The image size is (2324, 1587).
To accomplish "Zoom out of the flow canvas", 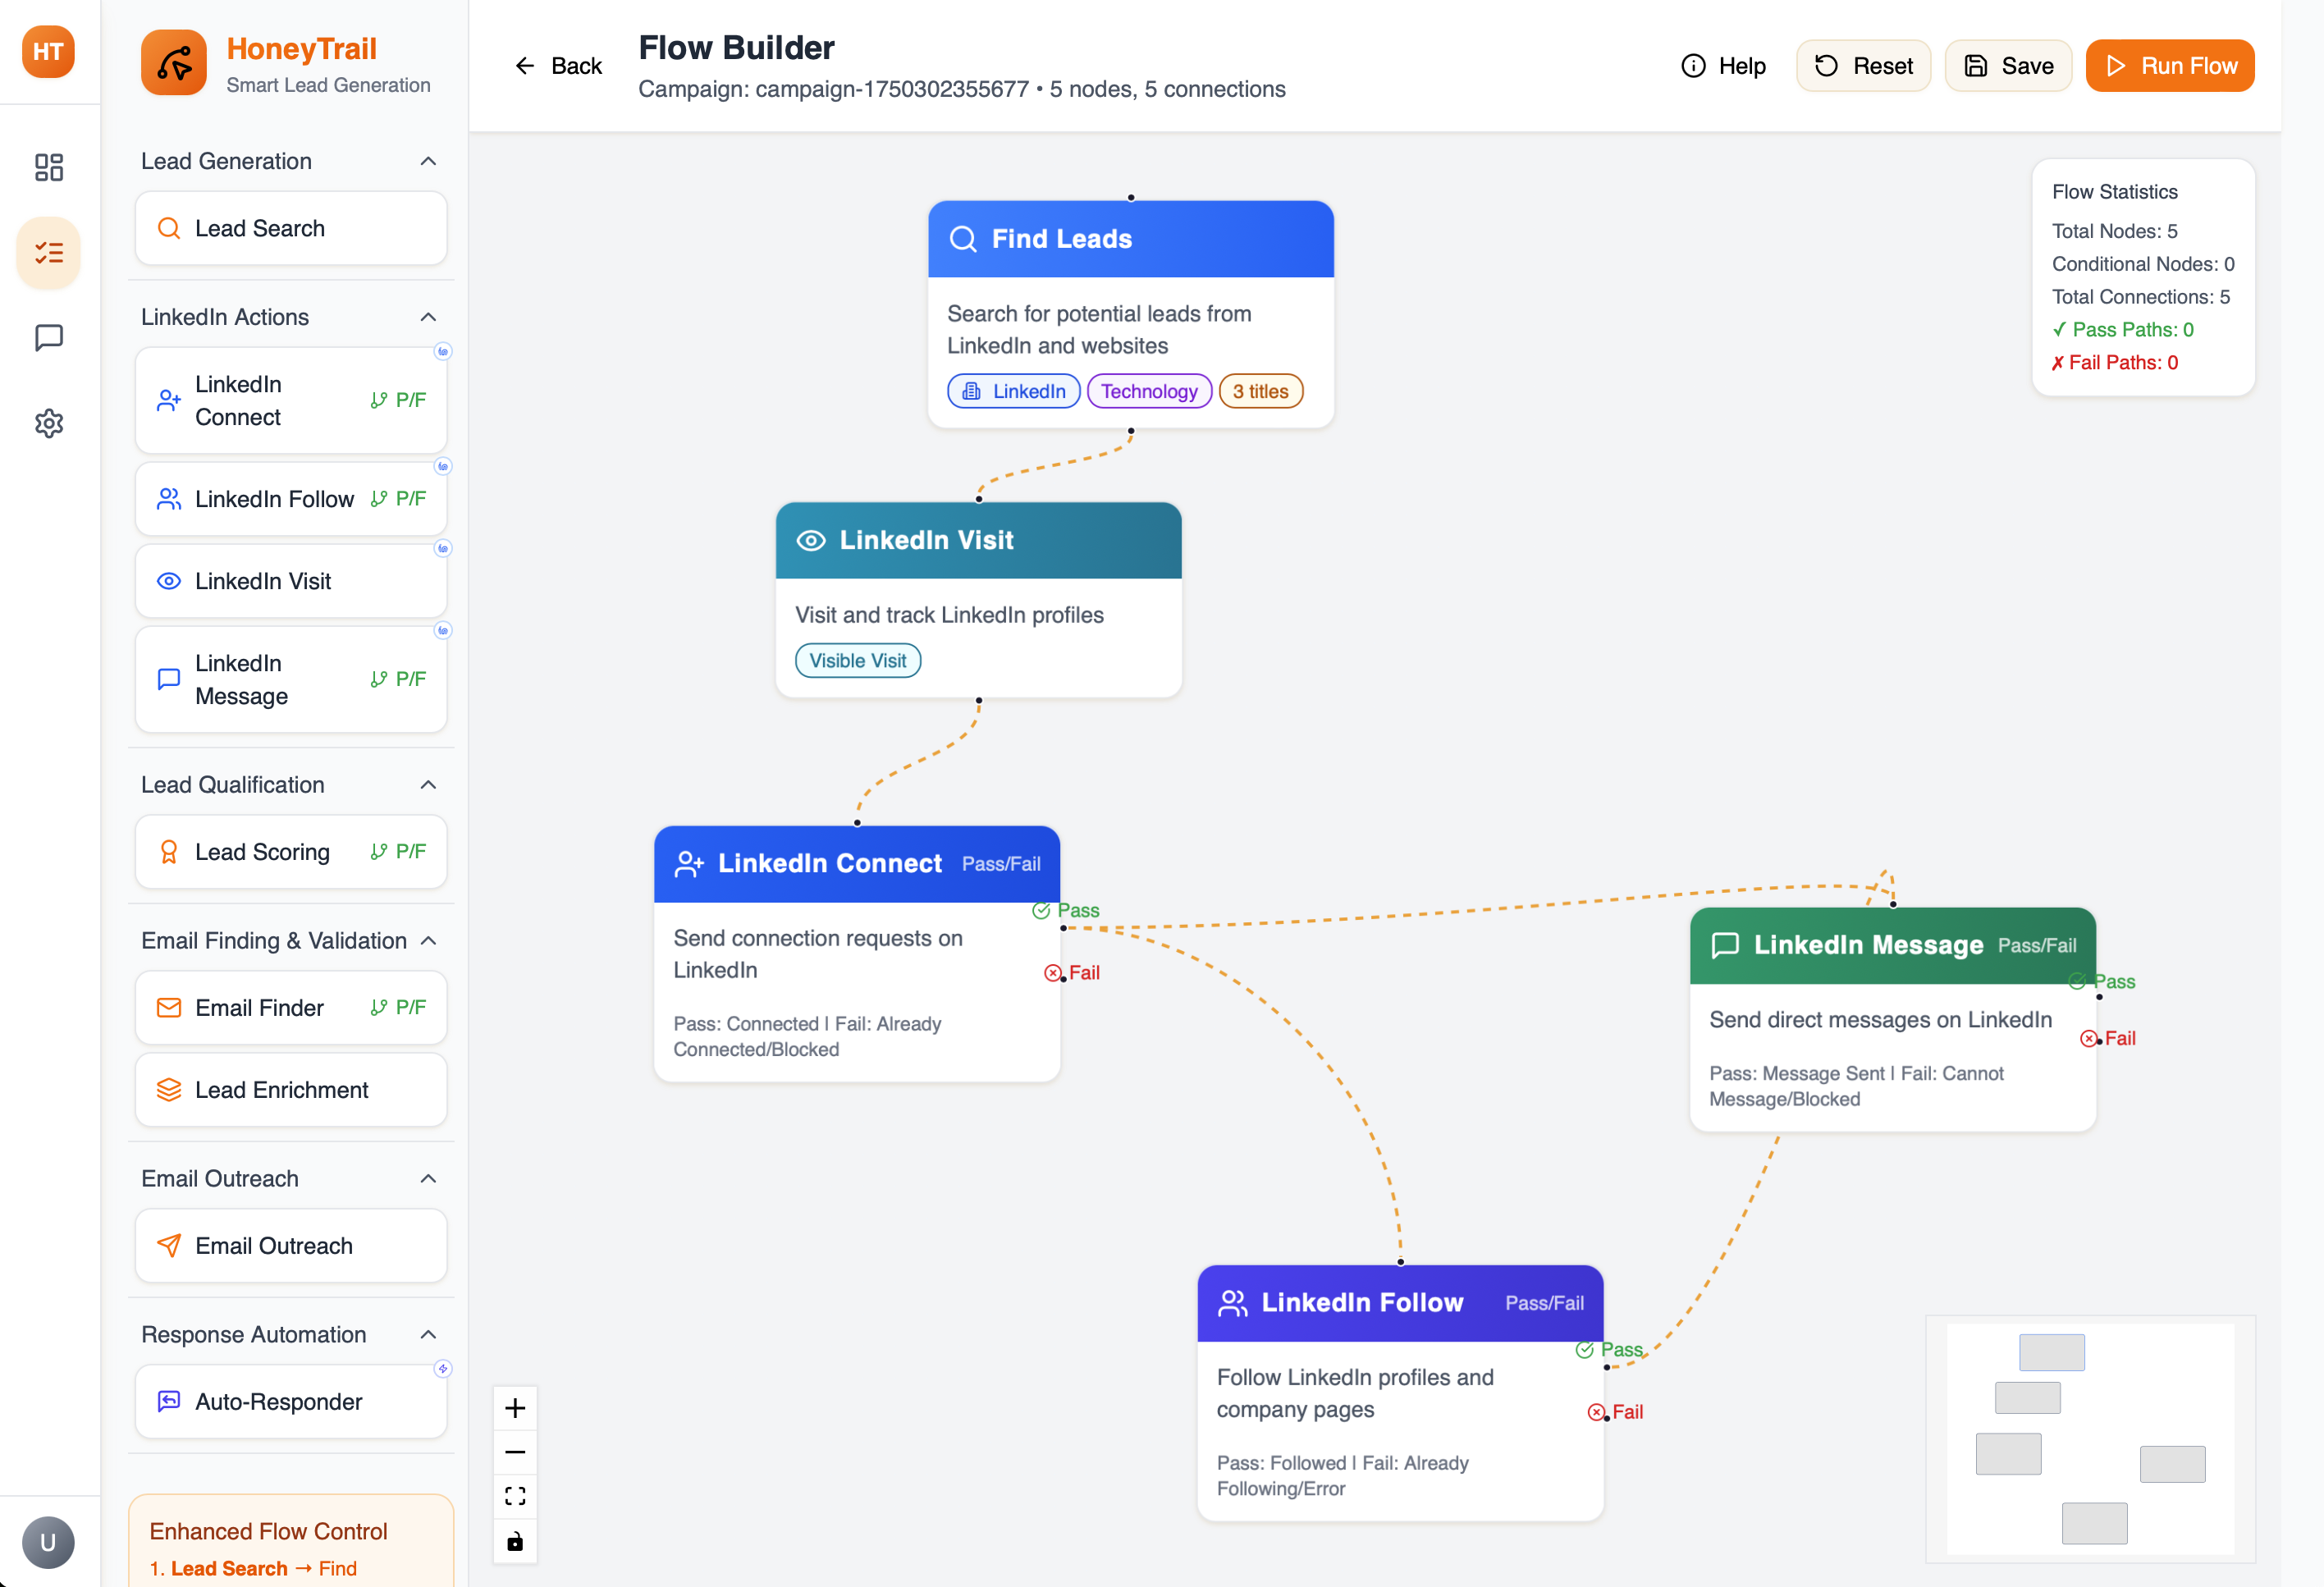I will tap(515, 1452).
